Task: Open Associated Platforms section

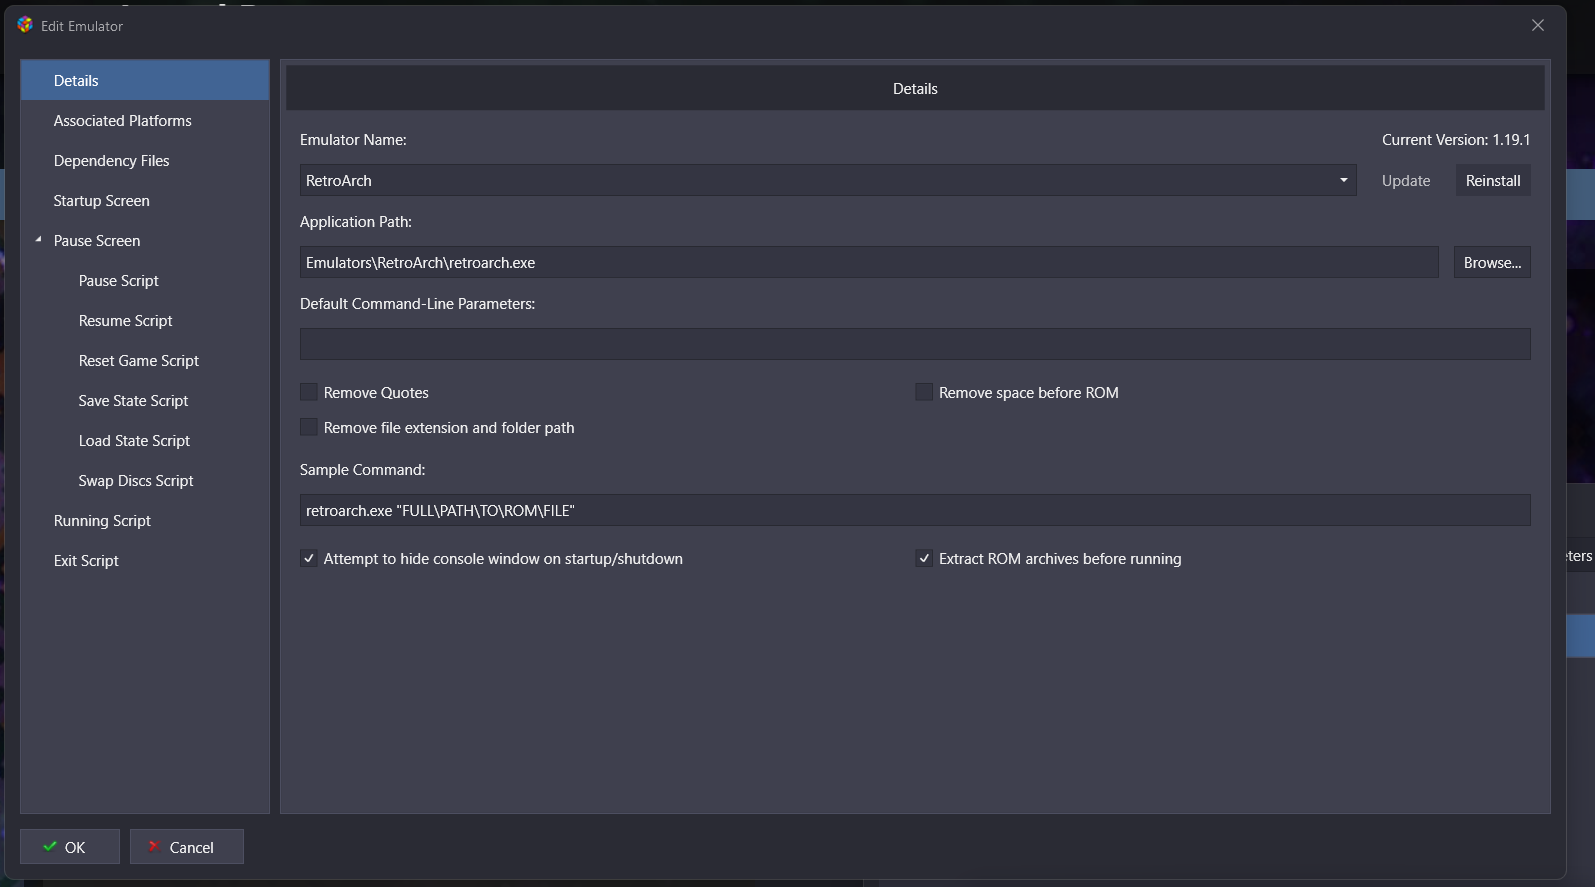Action: click(145, 120)
